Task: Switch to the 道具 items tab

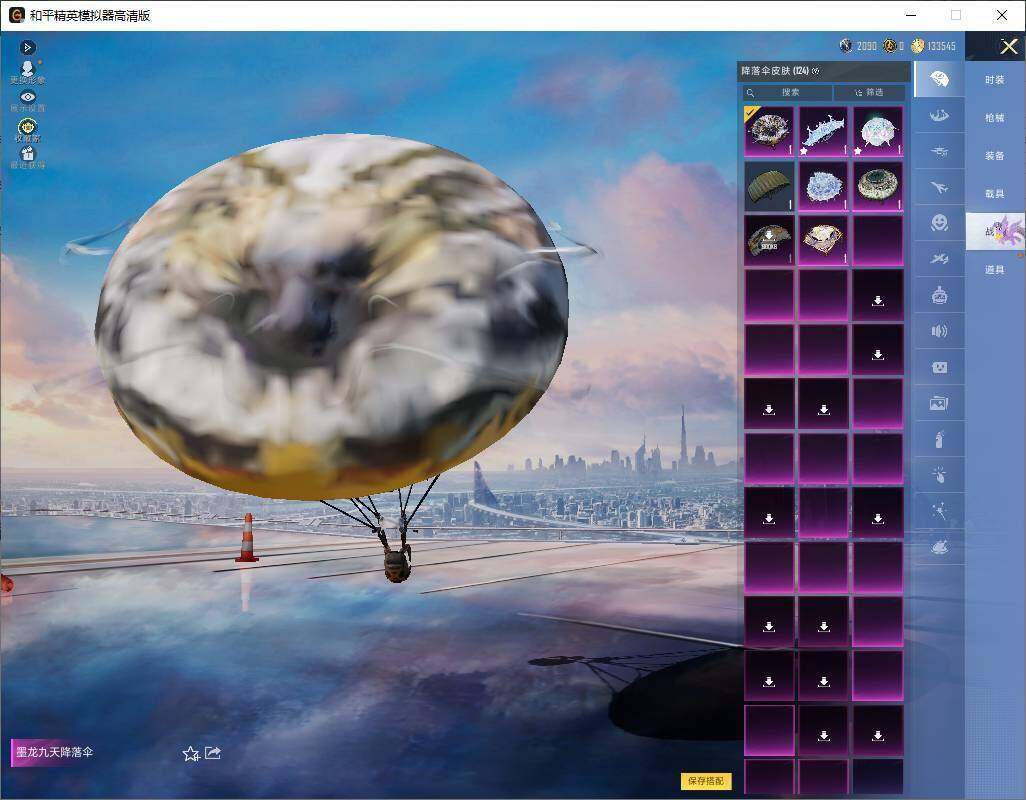Action: [x=995, y=270]
